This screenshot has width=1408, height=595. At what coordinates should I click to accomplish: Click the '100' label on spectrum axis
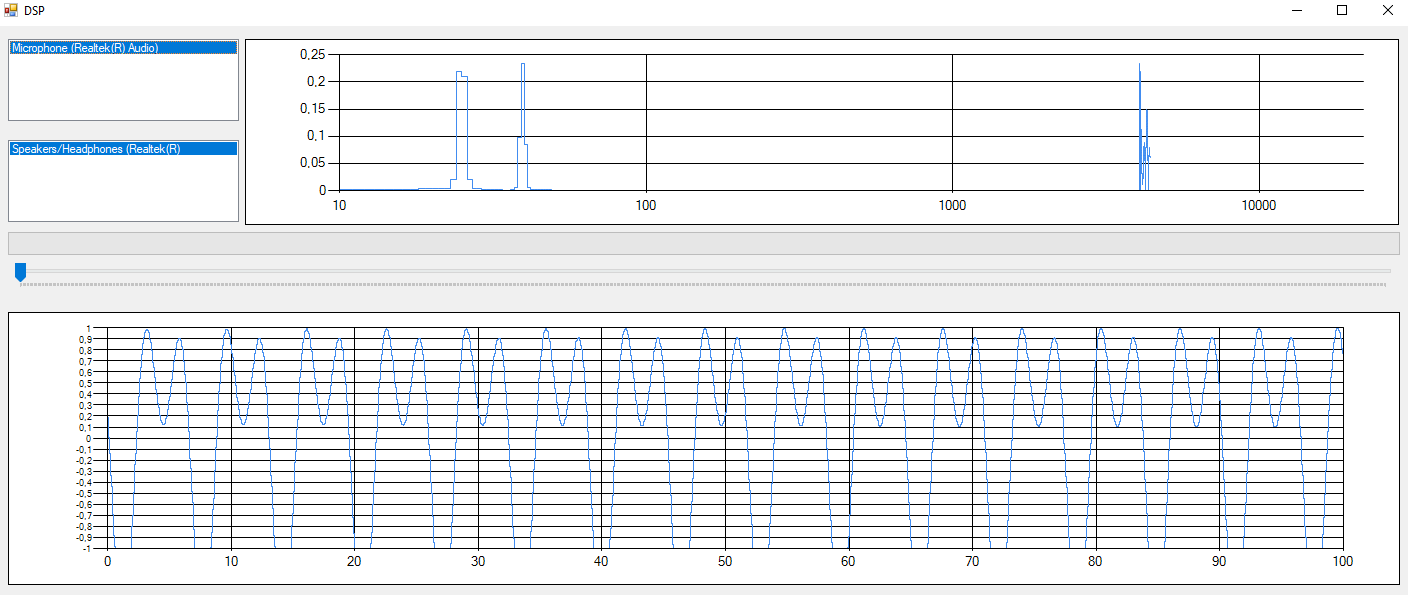(x=645, y=206)
